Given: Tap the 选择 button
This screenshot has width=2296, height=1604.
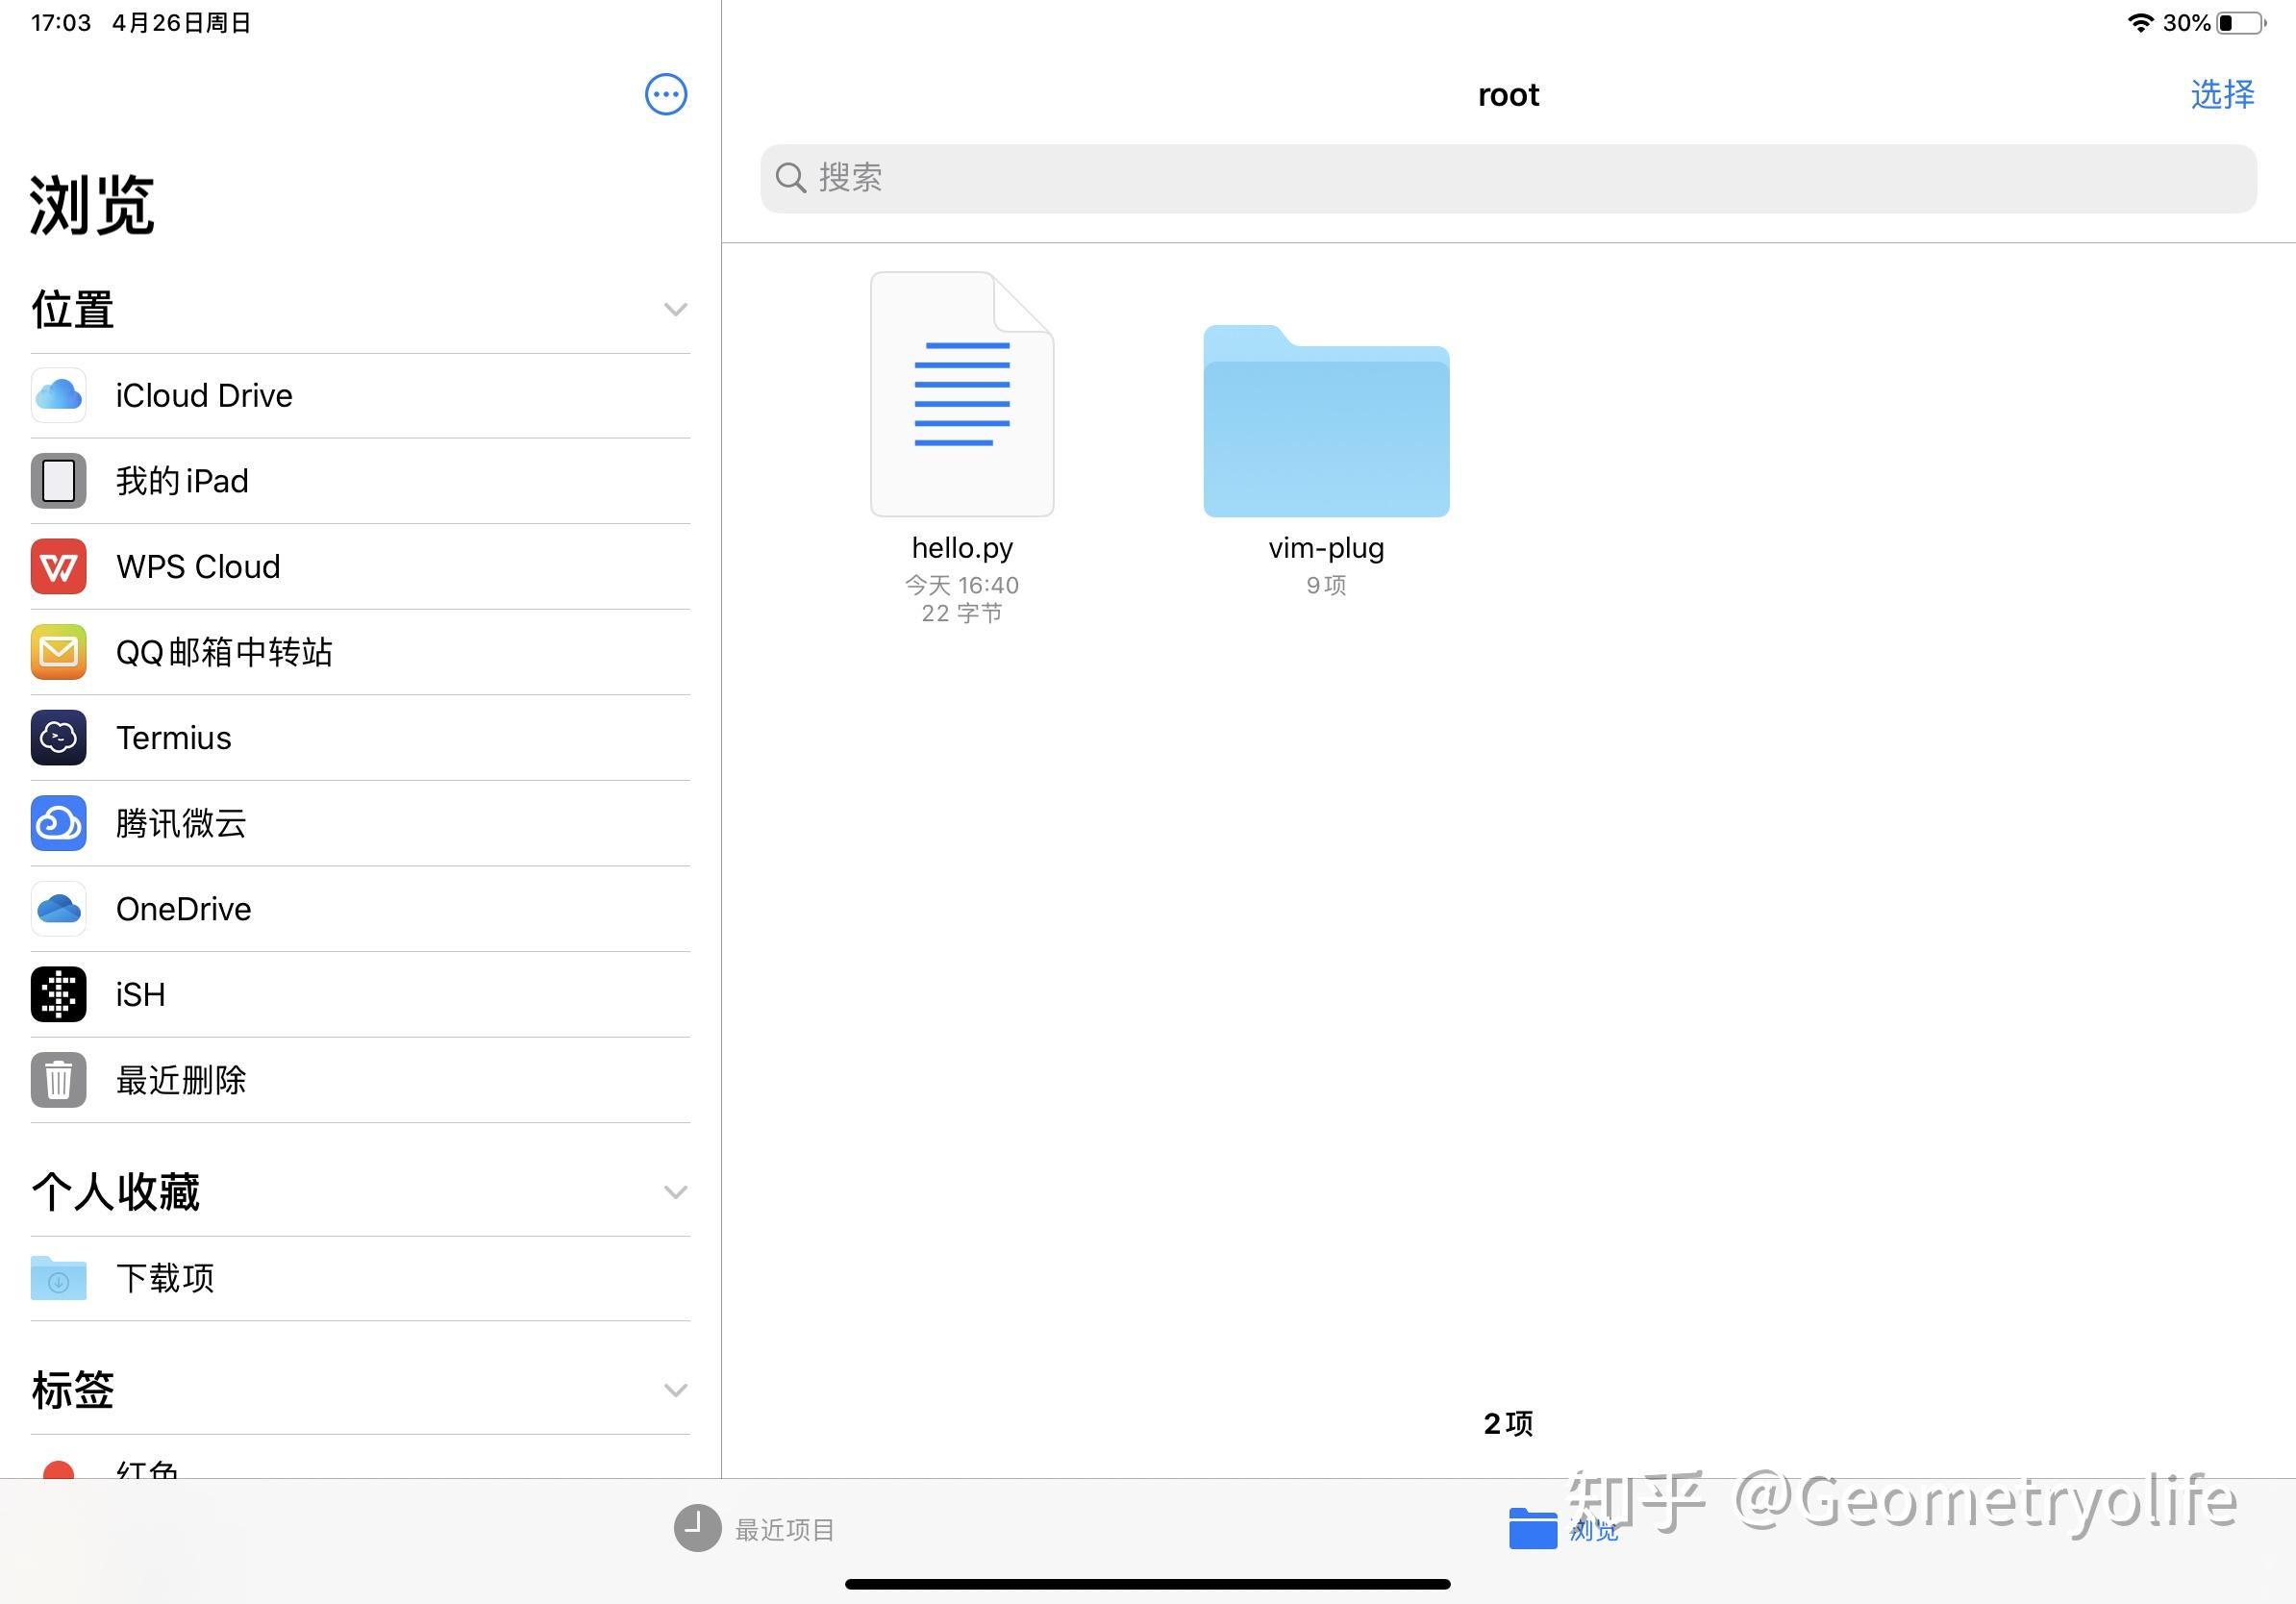Looking at the screenshot, I should [2223, 95].
